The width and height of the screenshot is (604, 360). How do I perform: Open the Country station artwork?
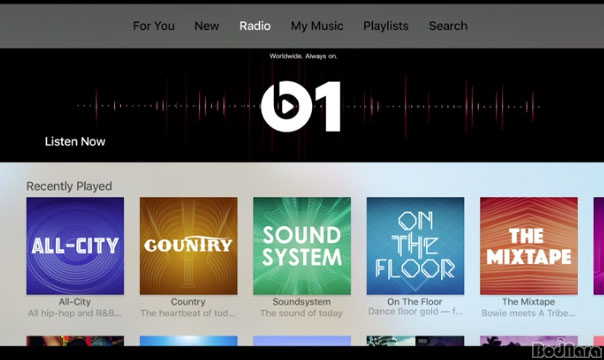[x=188, y=246]
